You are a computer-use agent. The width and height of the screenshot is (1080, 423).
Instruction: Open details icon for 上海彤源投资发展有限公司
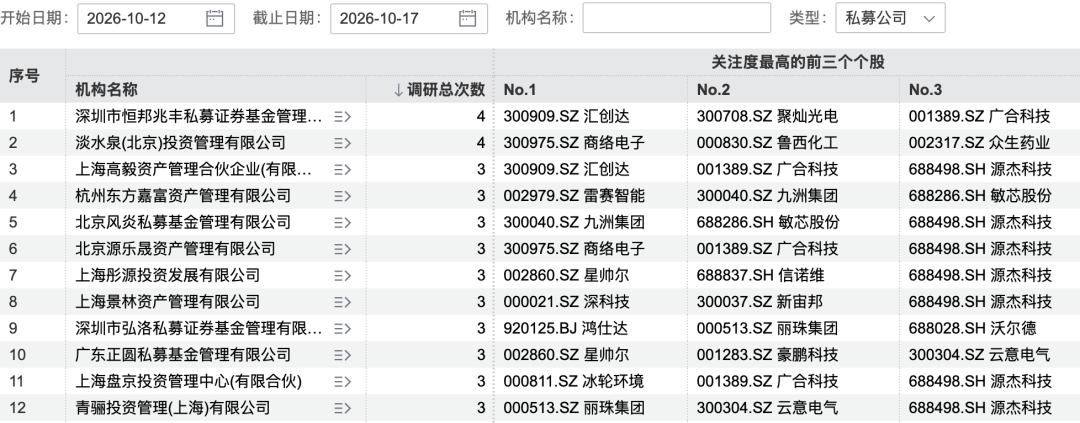pos(342,276)
